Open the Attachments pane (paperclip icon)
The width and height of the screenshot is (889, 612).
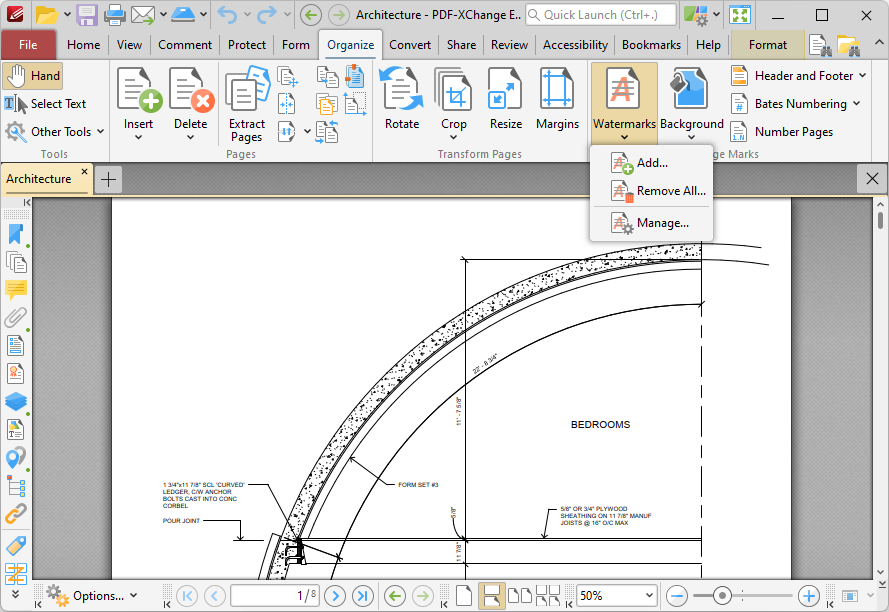point(15,318)
